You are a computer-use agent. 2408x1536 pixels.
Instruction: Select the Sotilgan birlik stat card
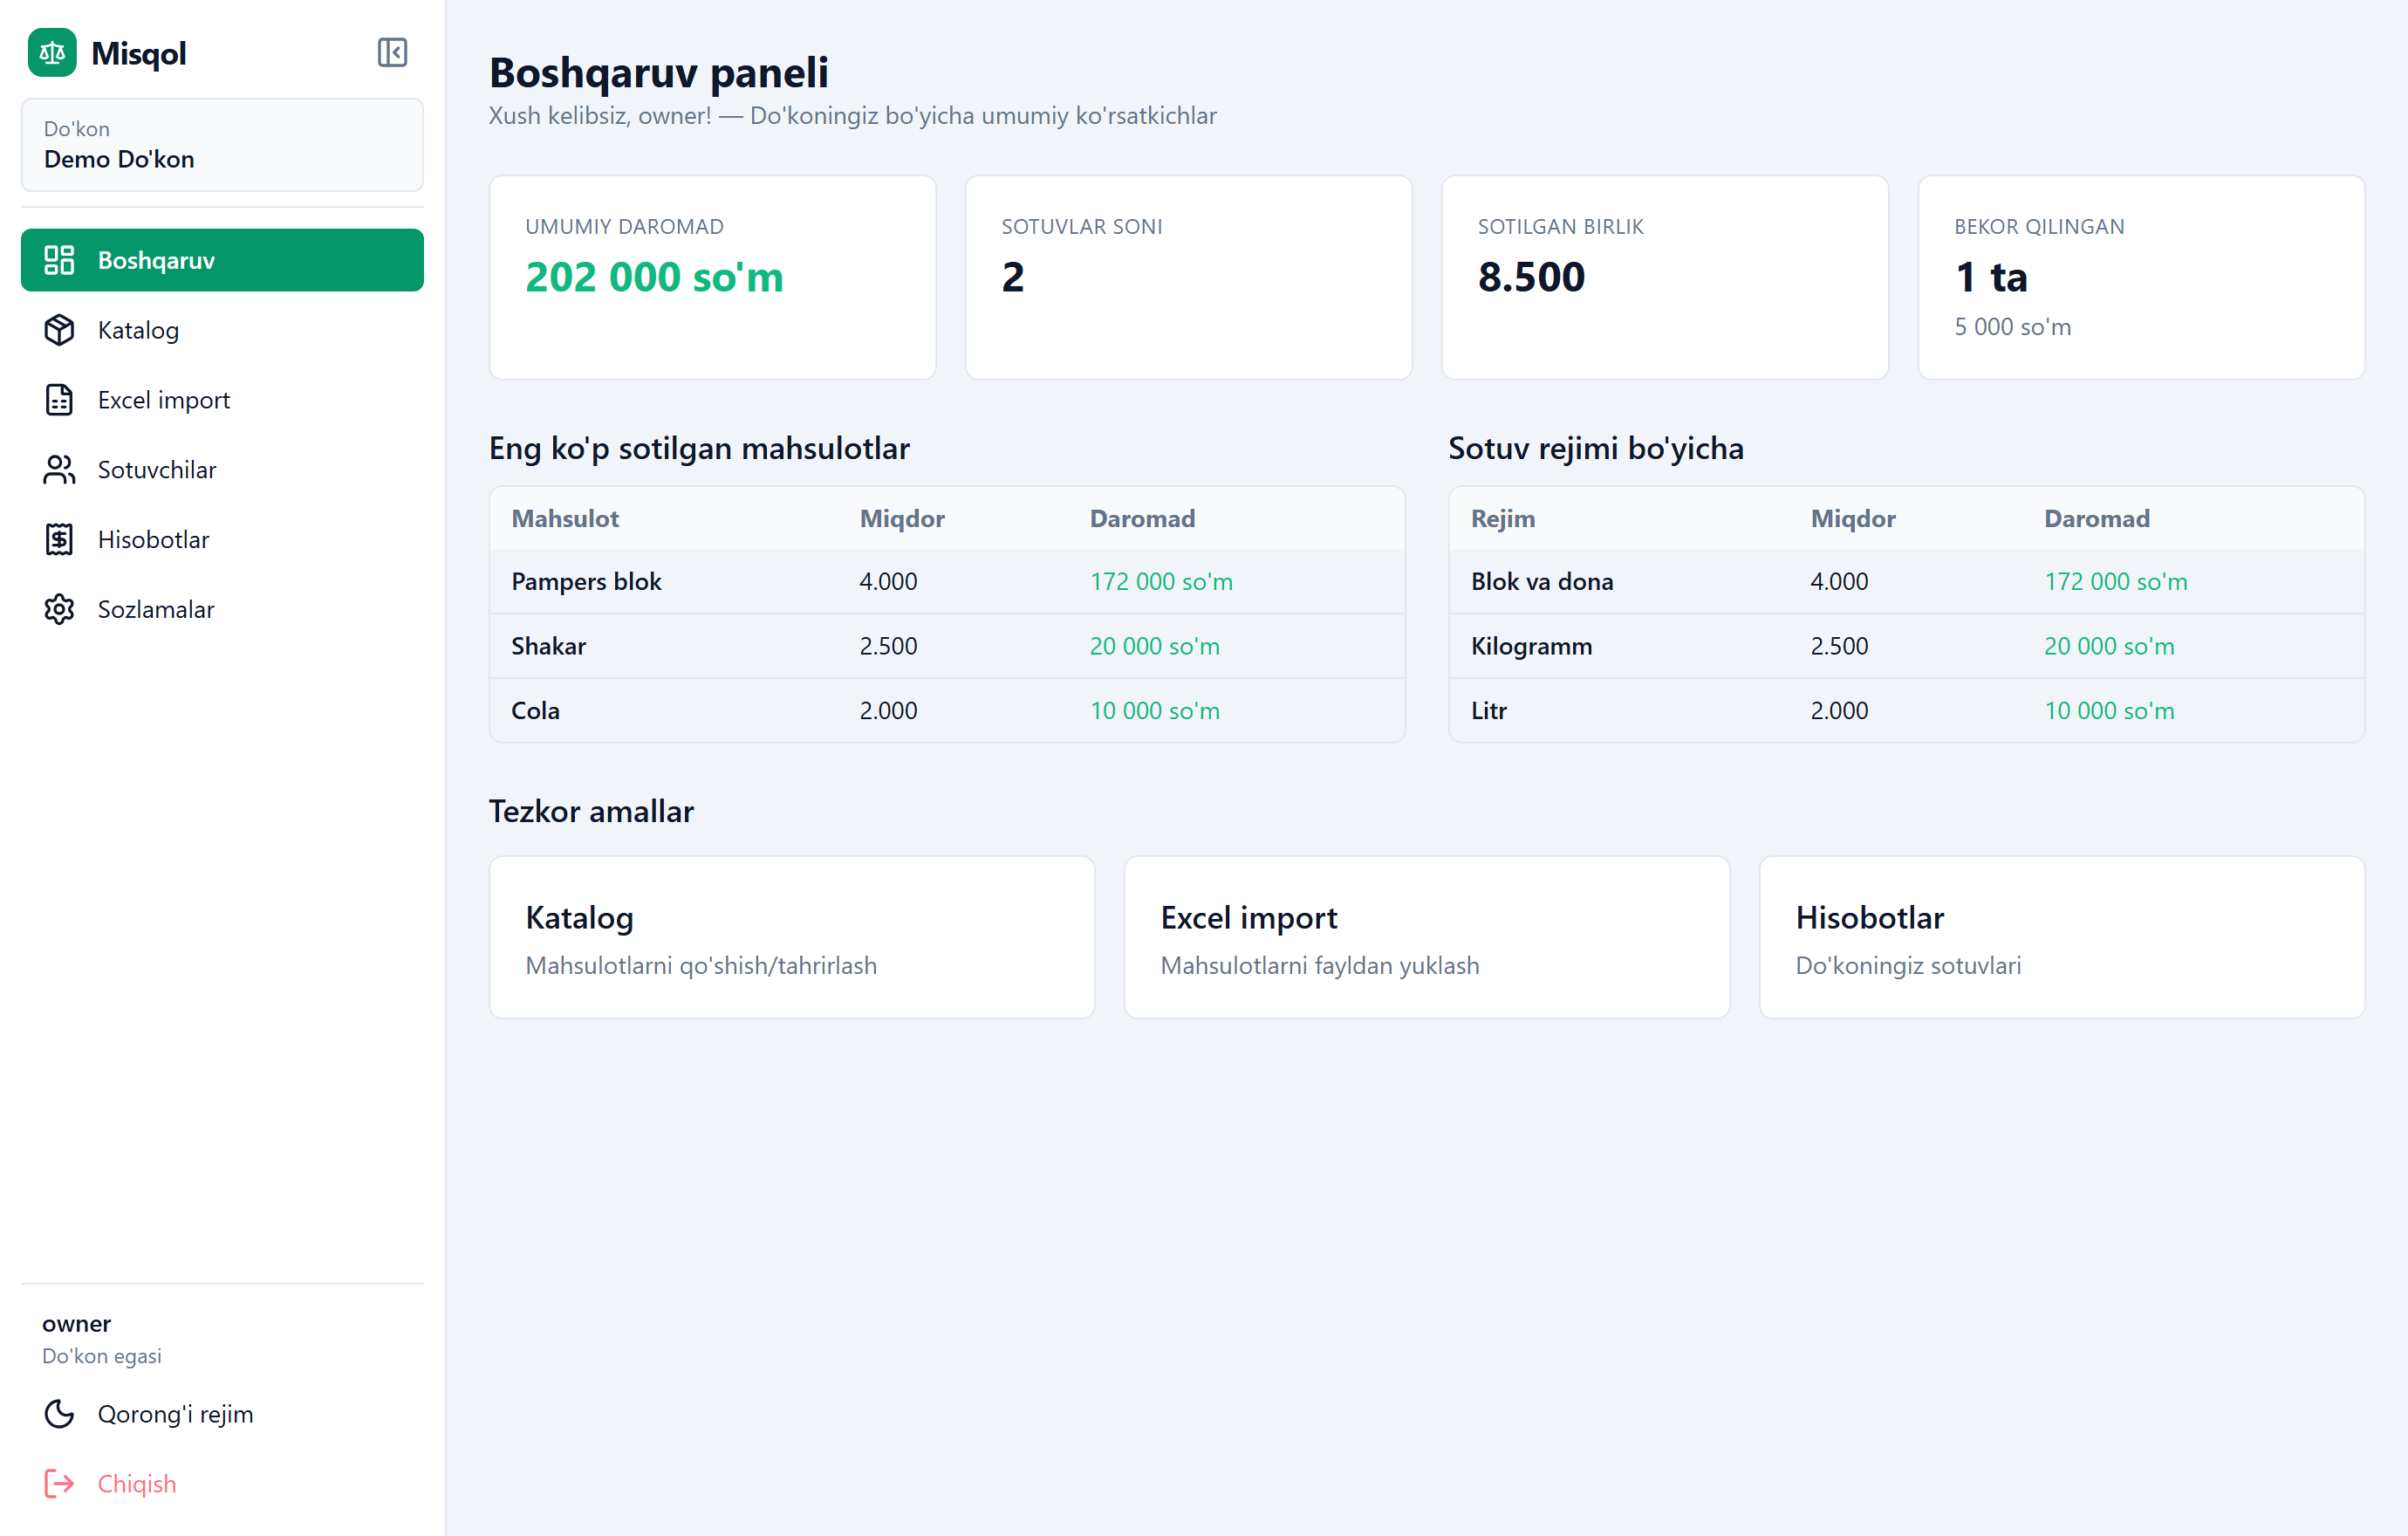click(x=1665, y=278)
